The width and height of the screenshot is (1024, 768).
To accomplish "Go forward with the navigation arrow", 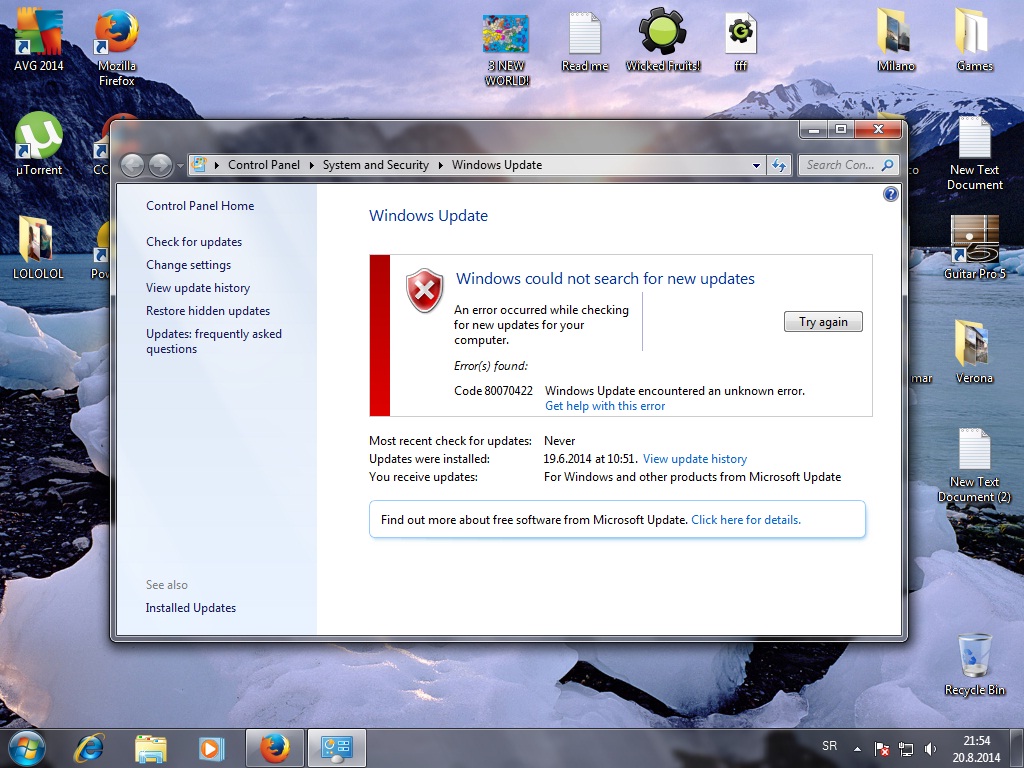I will coord(160,165).
